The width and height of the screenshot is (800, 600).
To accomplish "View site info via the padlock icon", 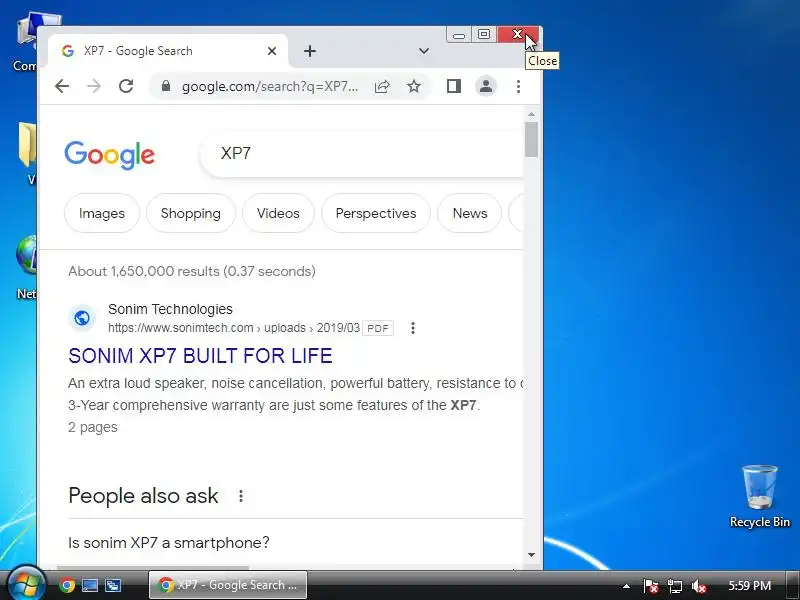I will tap(165, 86).
